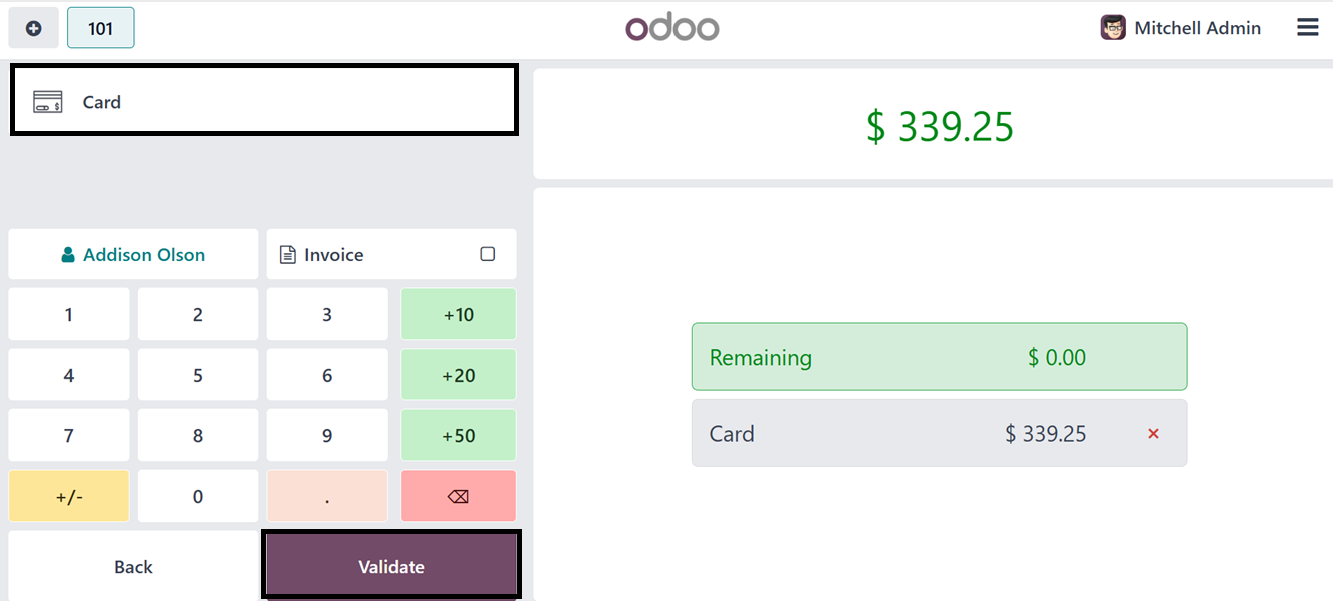
Task: Click the credit card icon in Card method
Action: click(48, 102)
